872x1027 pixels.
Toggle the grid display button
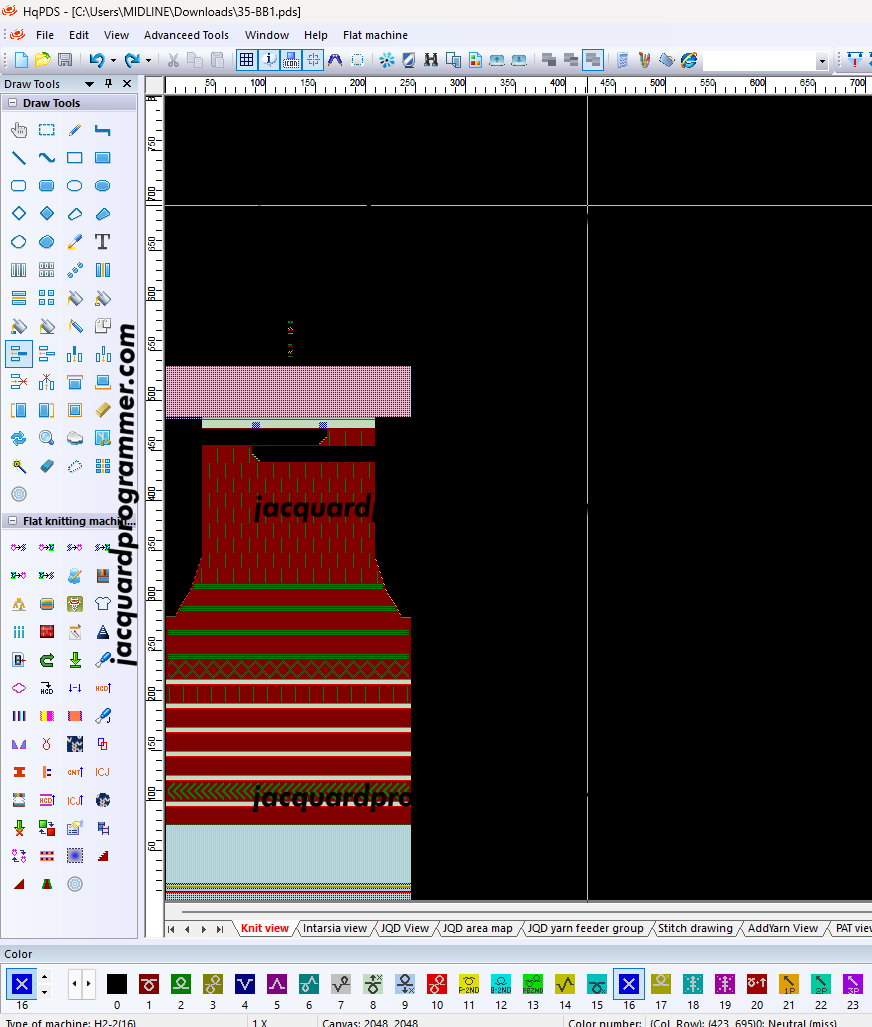246,60
